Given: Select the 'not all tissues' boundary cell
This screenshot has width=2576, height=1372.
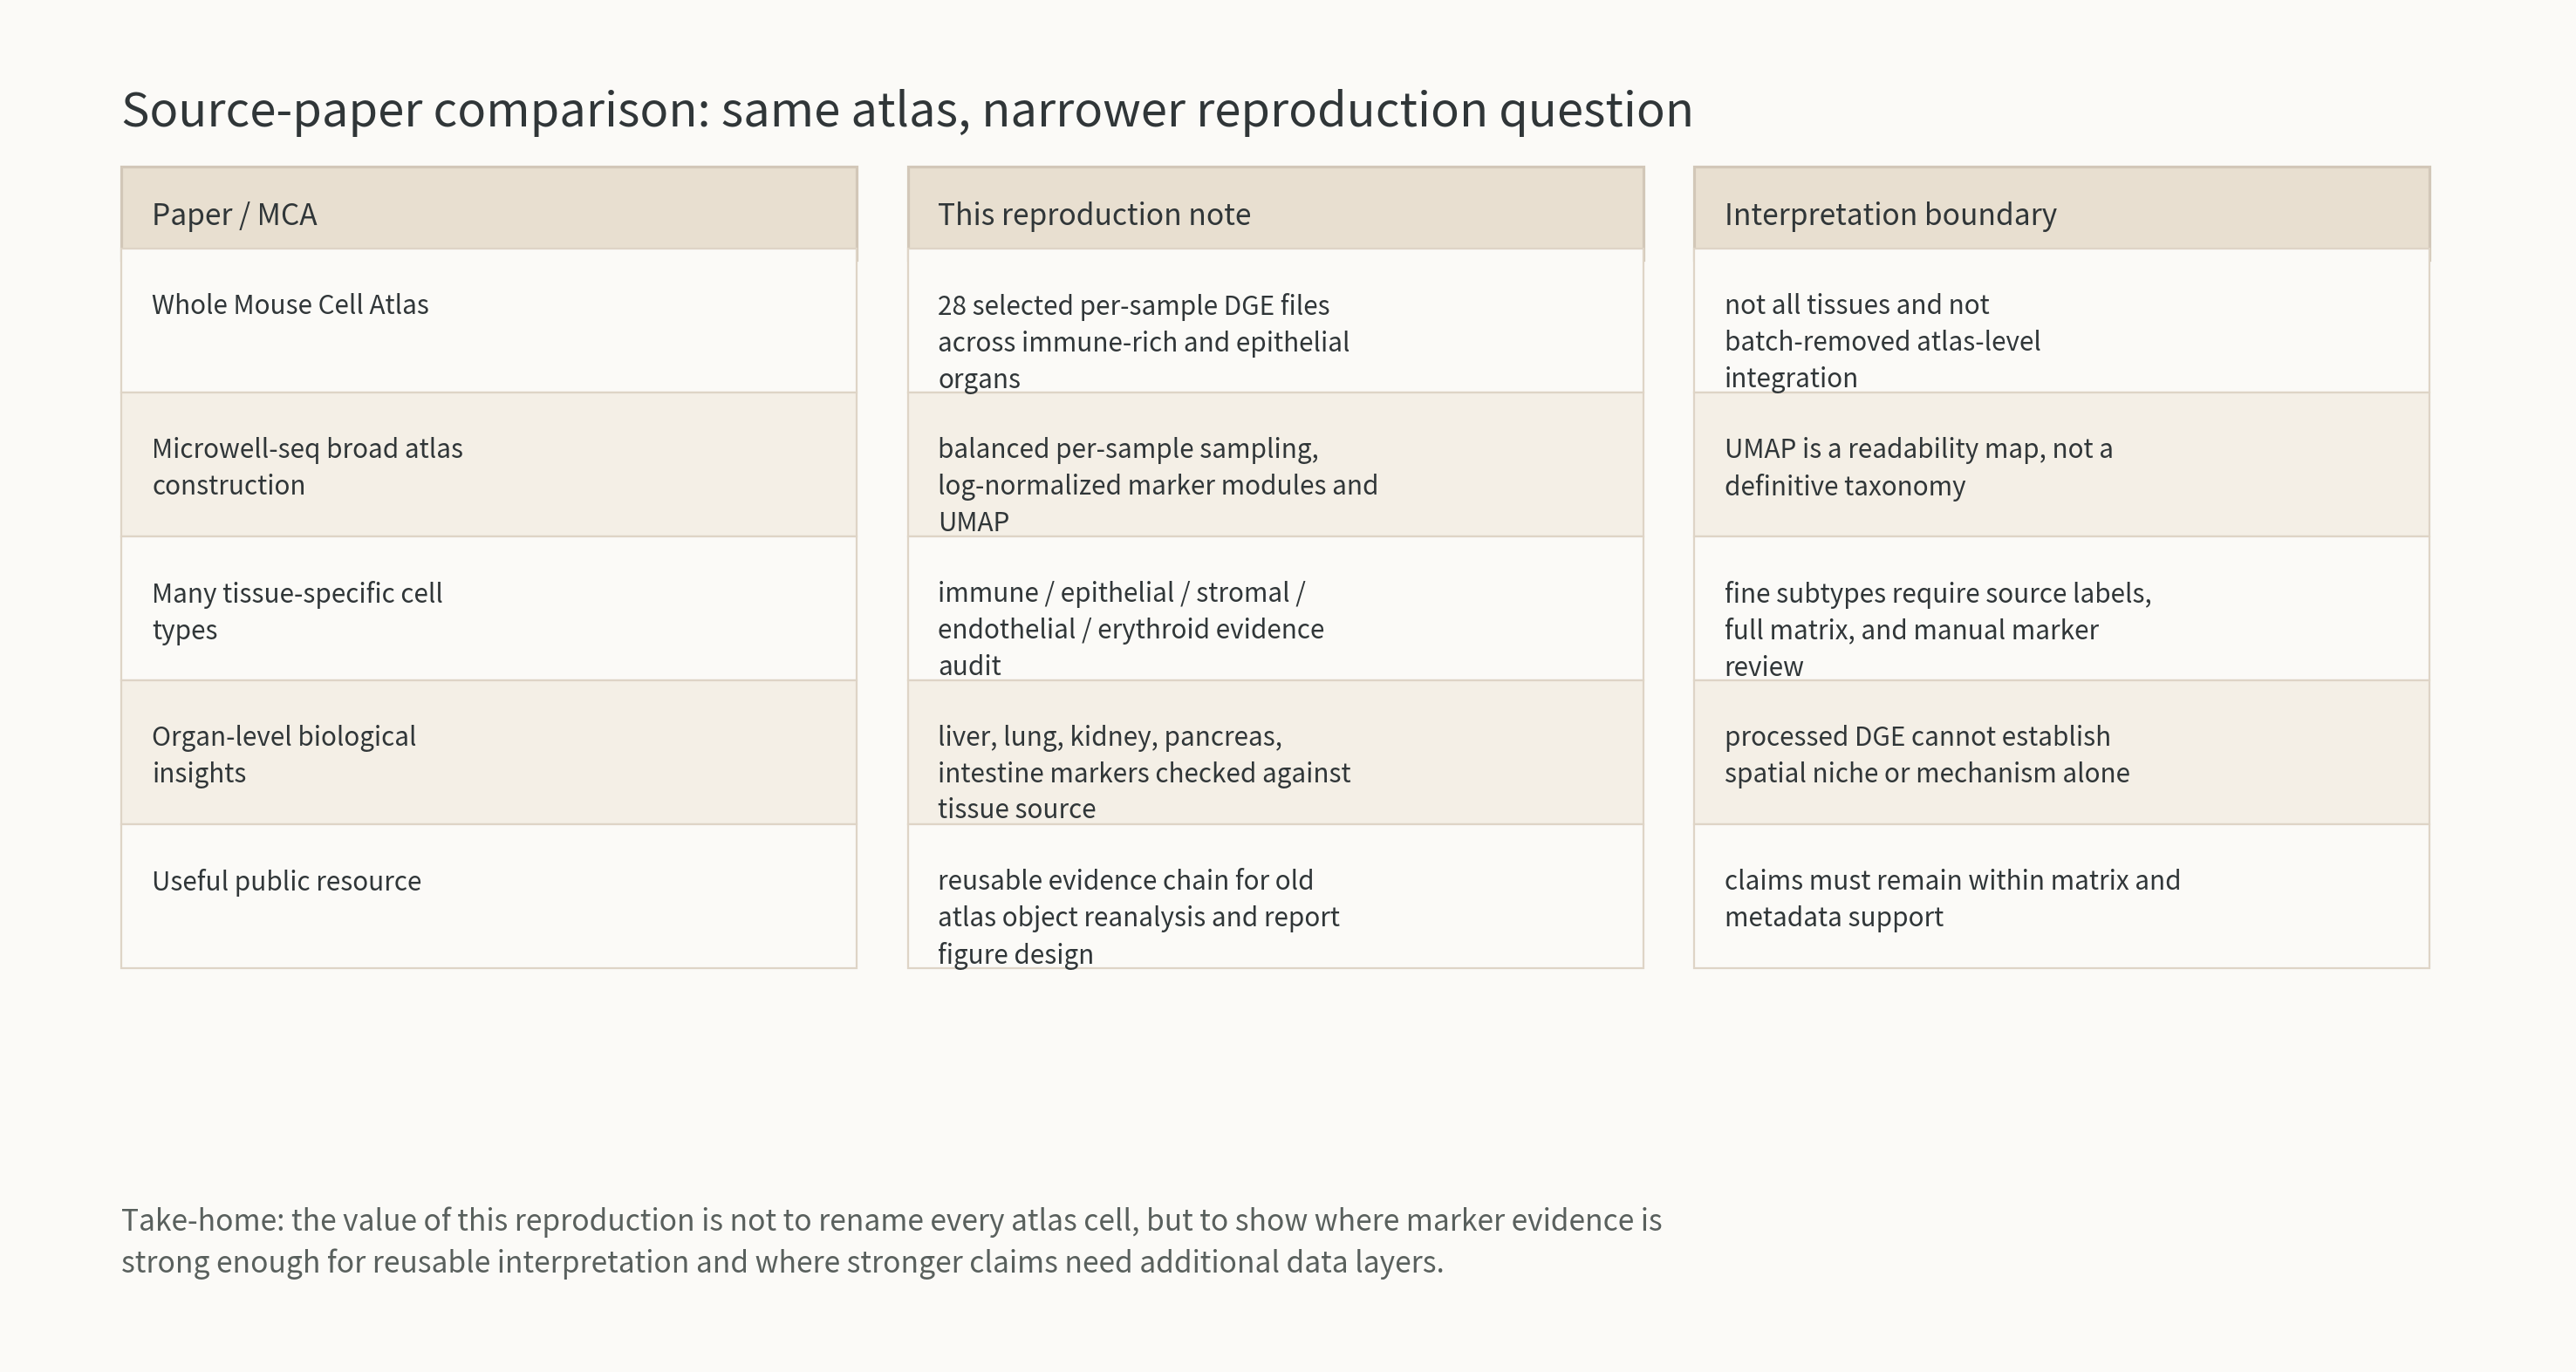Looking at the screenshot, I should [x=2061, y=321].
